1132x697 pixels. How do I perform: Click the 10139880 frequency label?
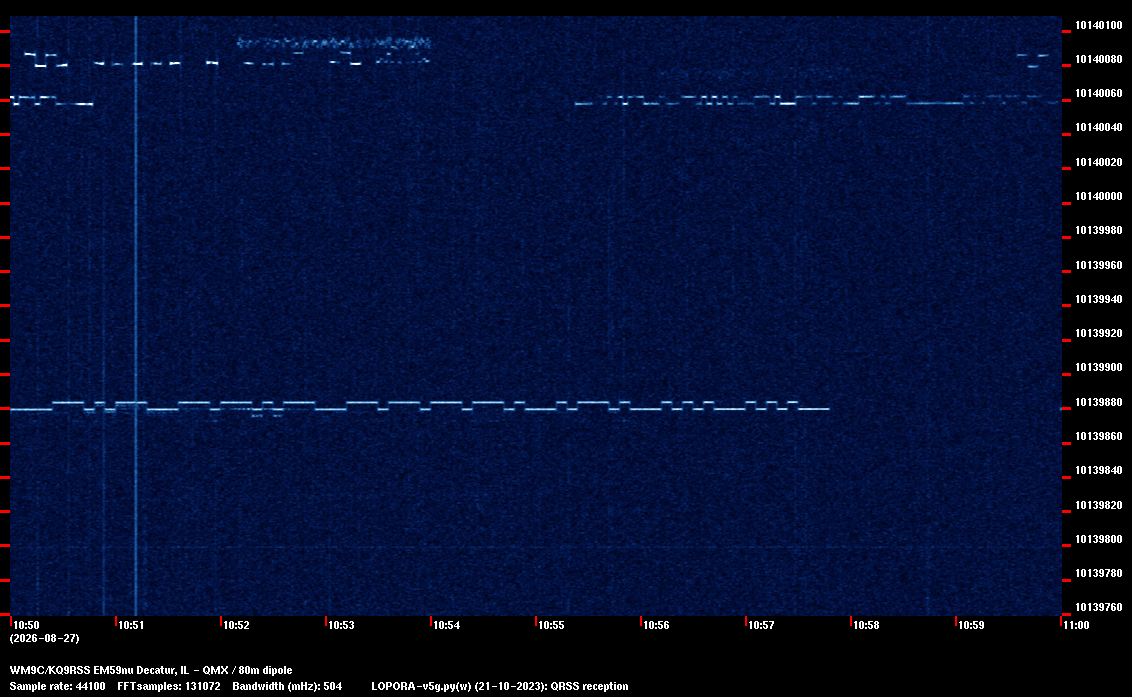pyautogui.click(x=1099, y=402)
